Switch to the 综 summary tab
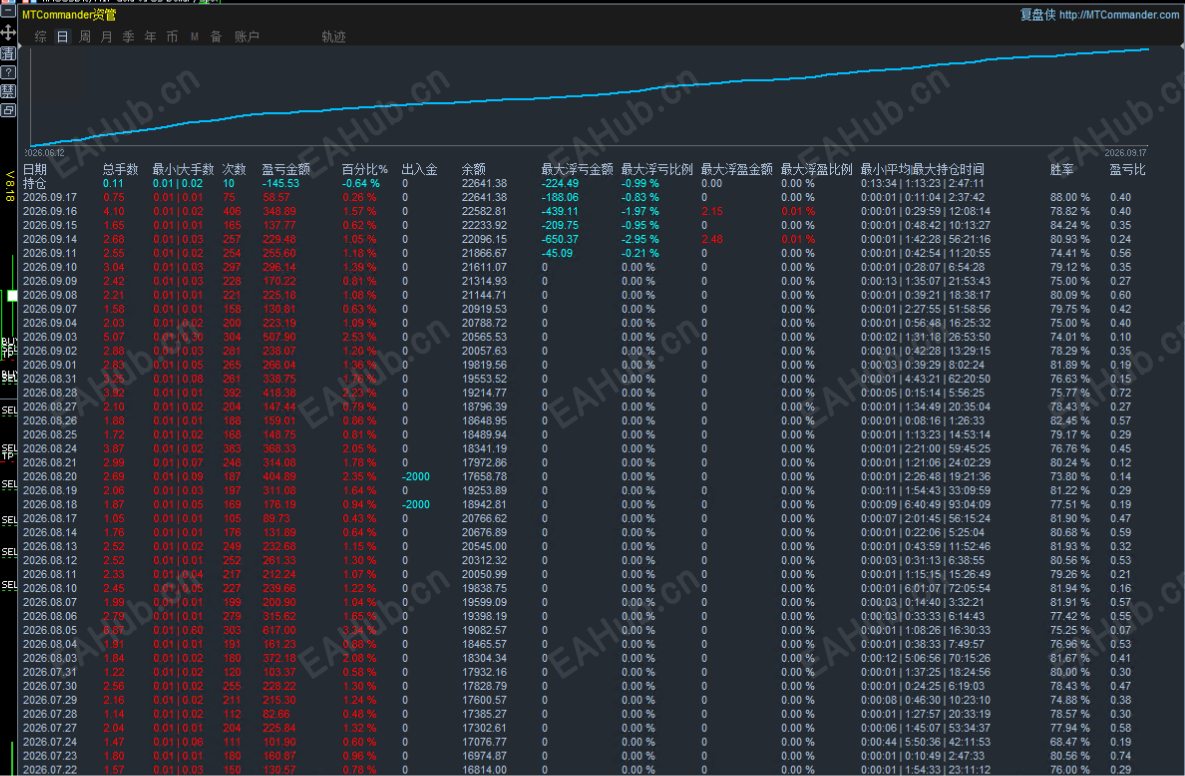Image resolution: width=1185 pixels, height=776 pixels. (x=41, y=36)
